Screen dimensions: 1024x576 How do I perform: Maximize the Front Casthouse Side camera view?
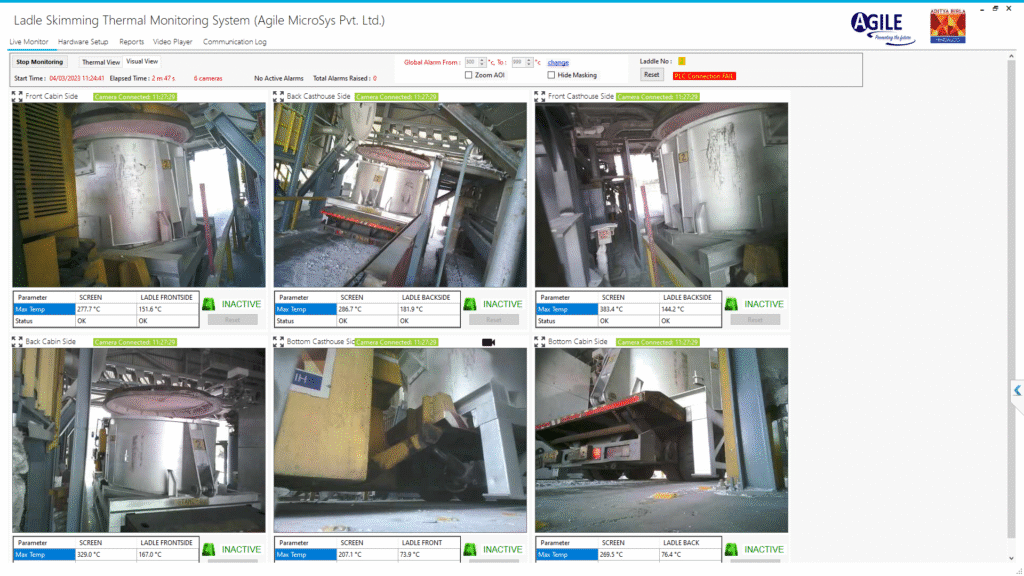(541, 97)
